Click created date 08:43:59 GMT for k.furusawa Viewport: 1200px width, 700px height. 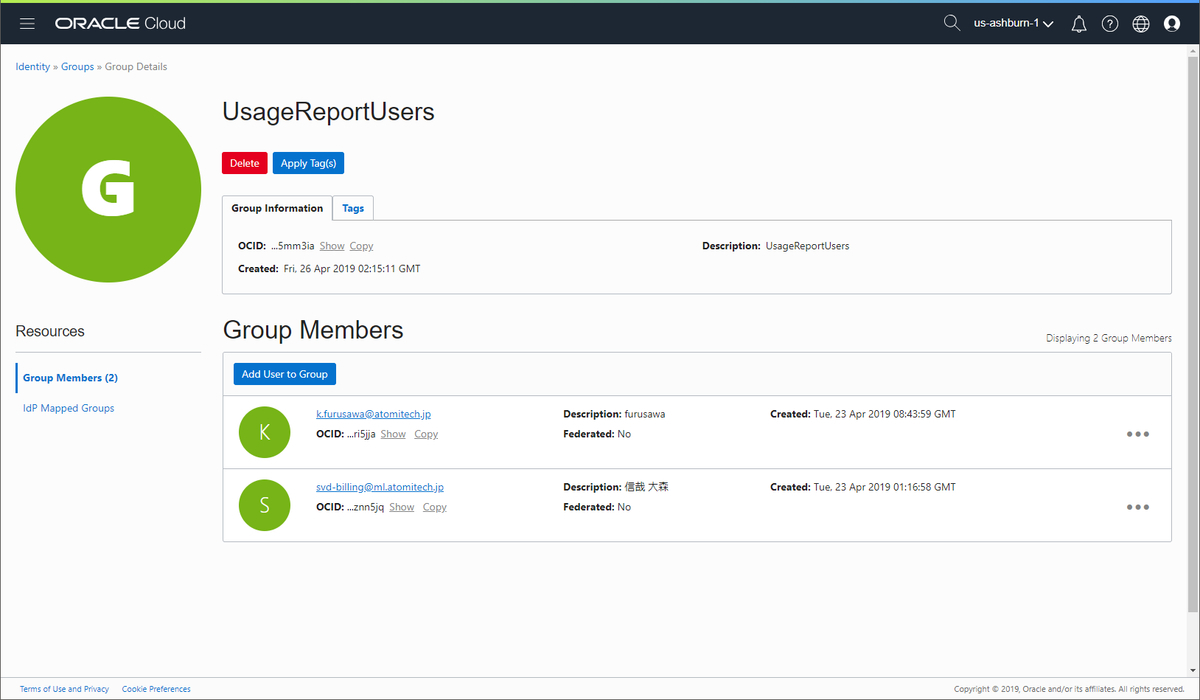point(863,413)
